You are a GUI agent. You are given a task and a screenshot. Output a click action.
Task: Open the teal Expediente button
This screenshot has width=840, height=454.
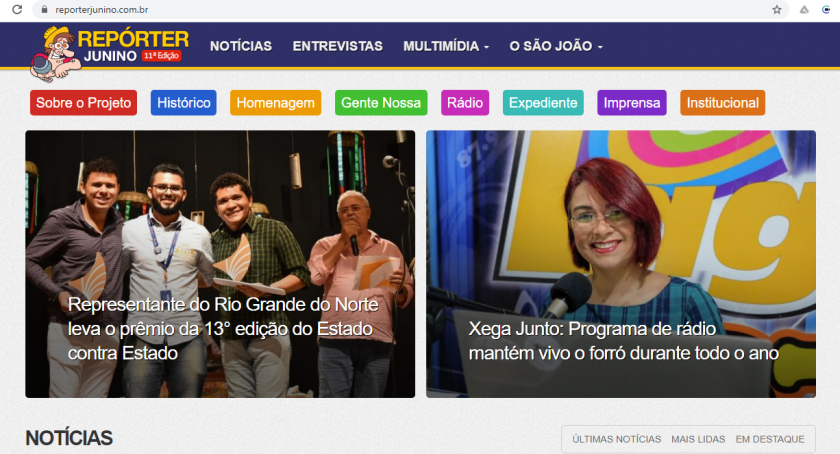pos(543,103)
